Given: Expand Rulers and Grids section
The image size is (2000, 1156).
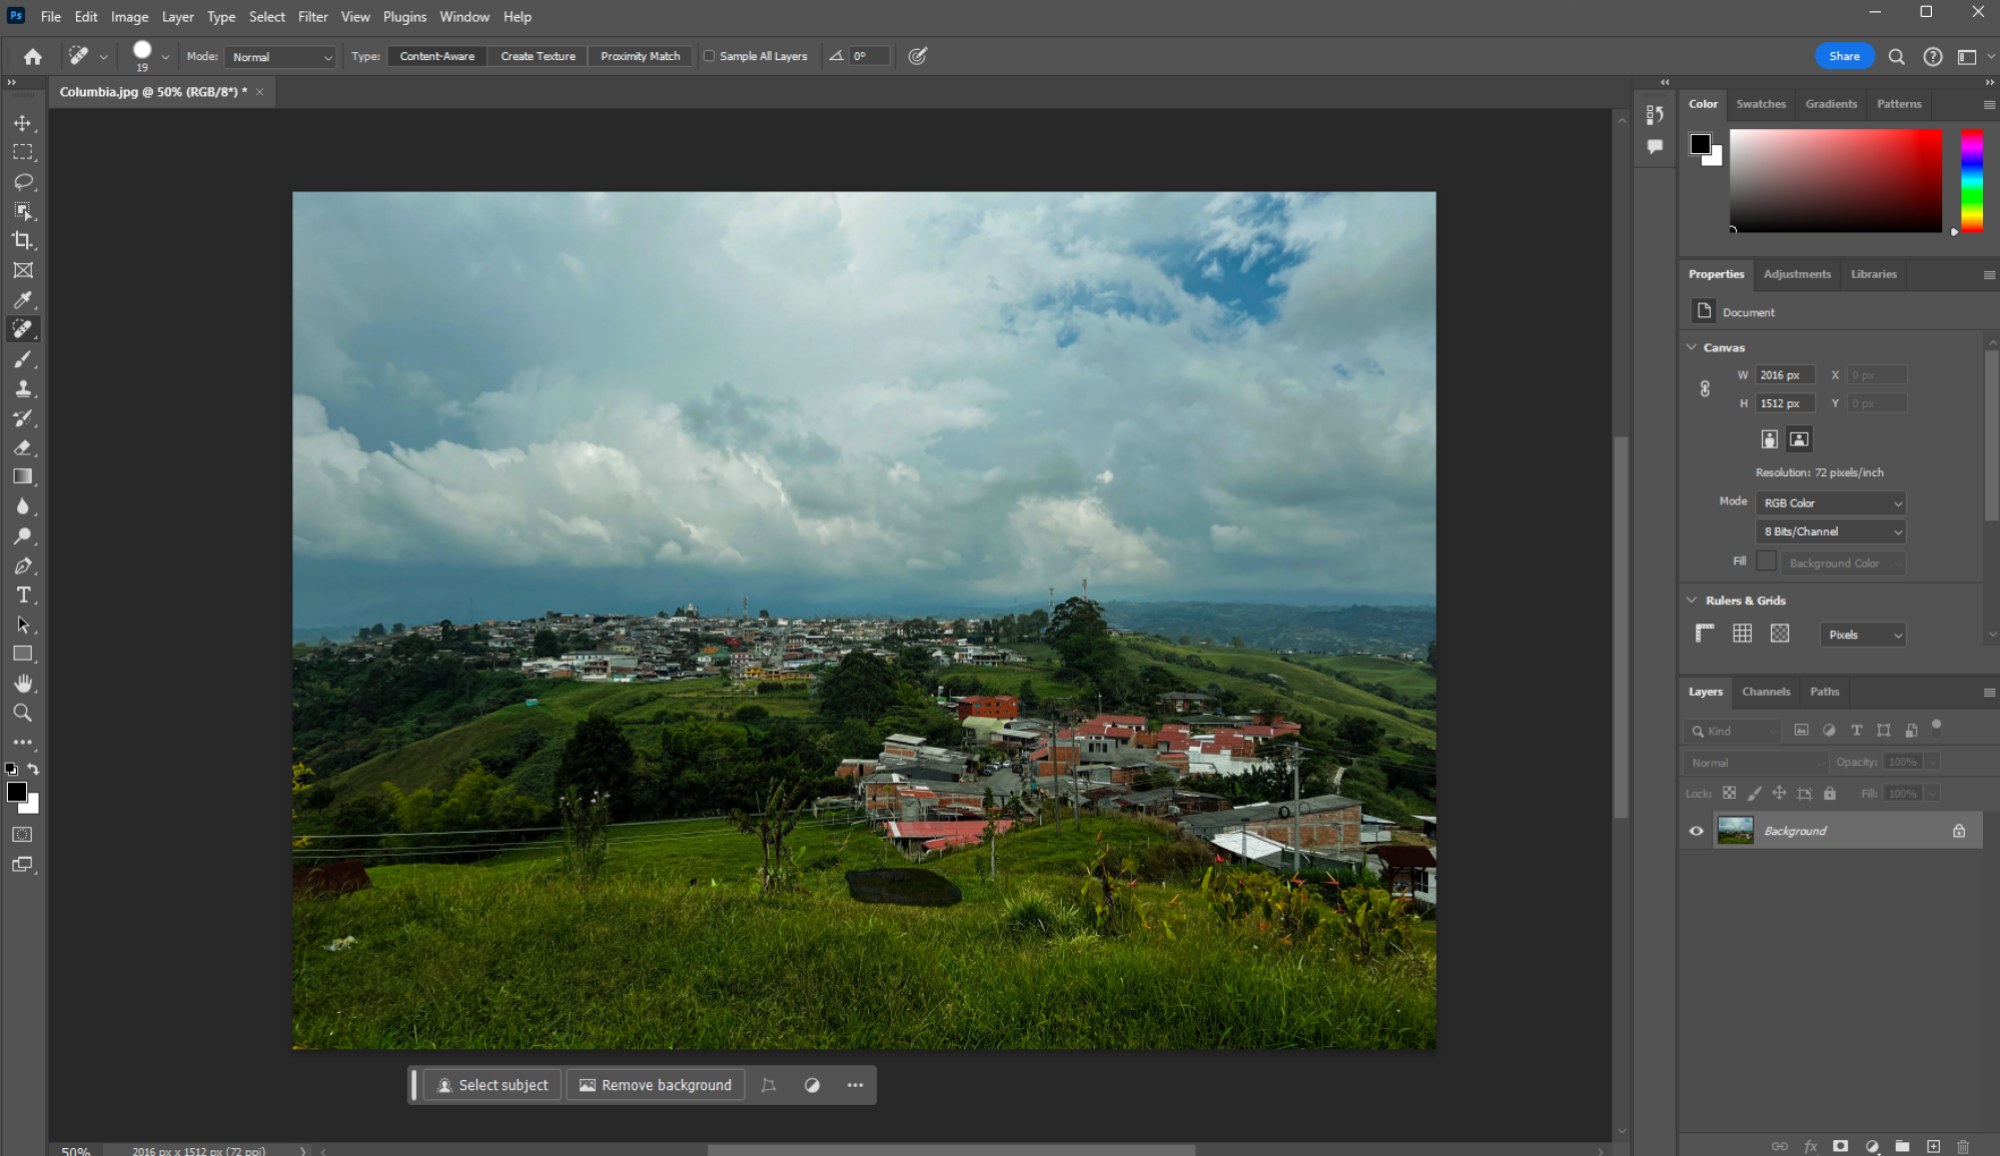Looking at the screenshot, I should tap(1692, 600).
